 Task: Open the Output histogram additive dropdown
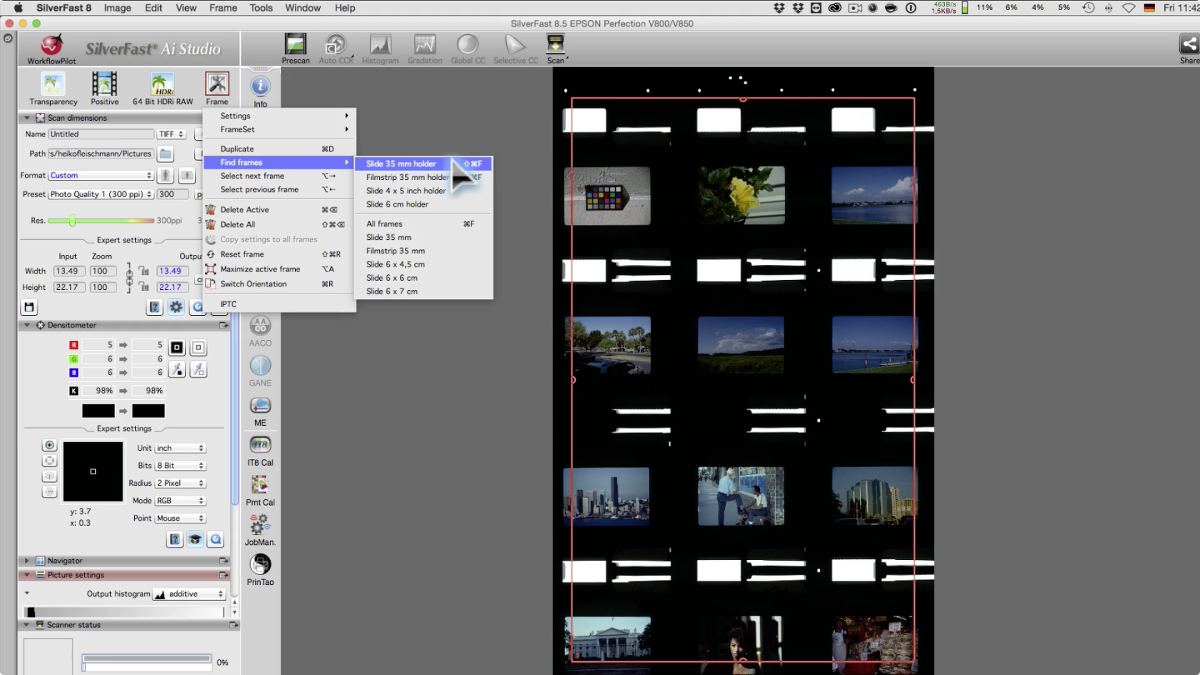tap(189, 594)
